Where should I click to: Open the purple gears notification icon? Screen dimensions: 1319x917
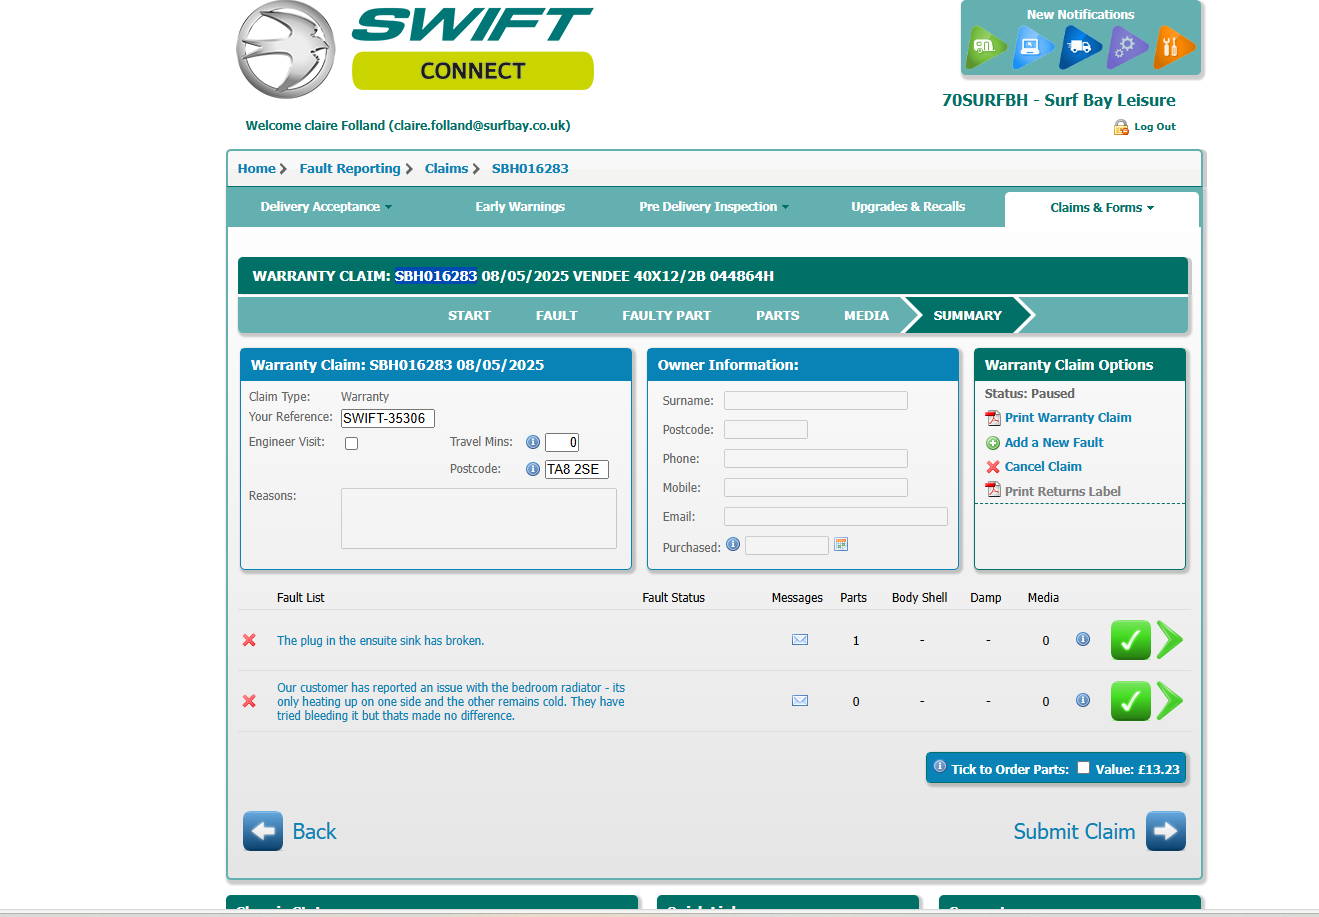[1126, 46]
